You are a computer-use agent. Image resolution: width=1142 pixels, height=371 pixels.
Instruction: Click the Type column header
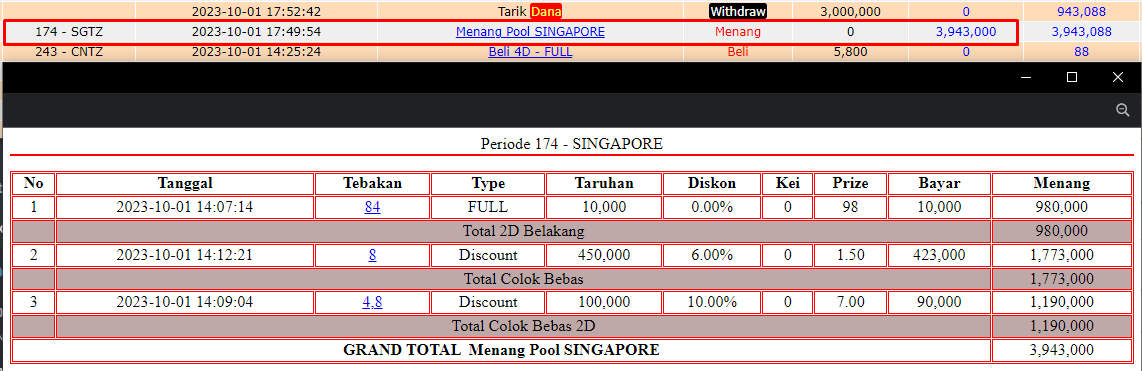point(488,184)
